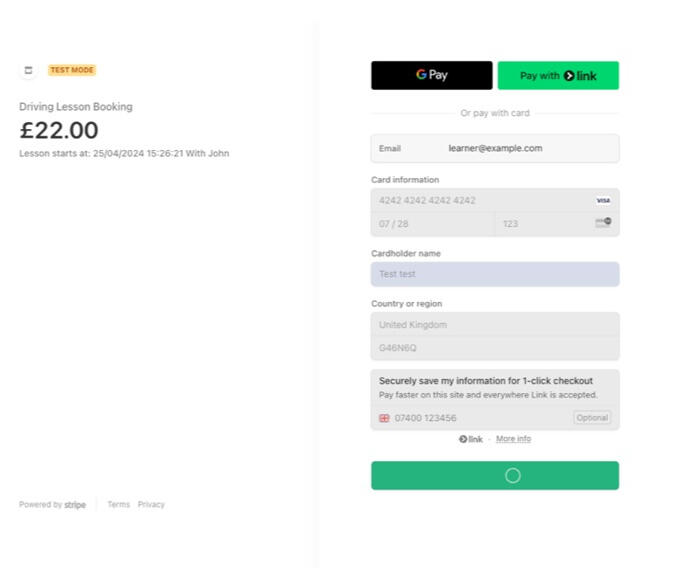Click the UK flag phone country icon

[x=384, y=418]
